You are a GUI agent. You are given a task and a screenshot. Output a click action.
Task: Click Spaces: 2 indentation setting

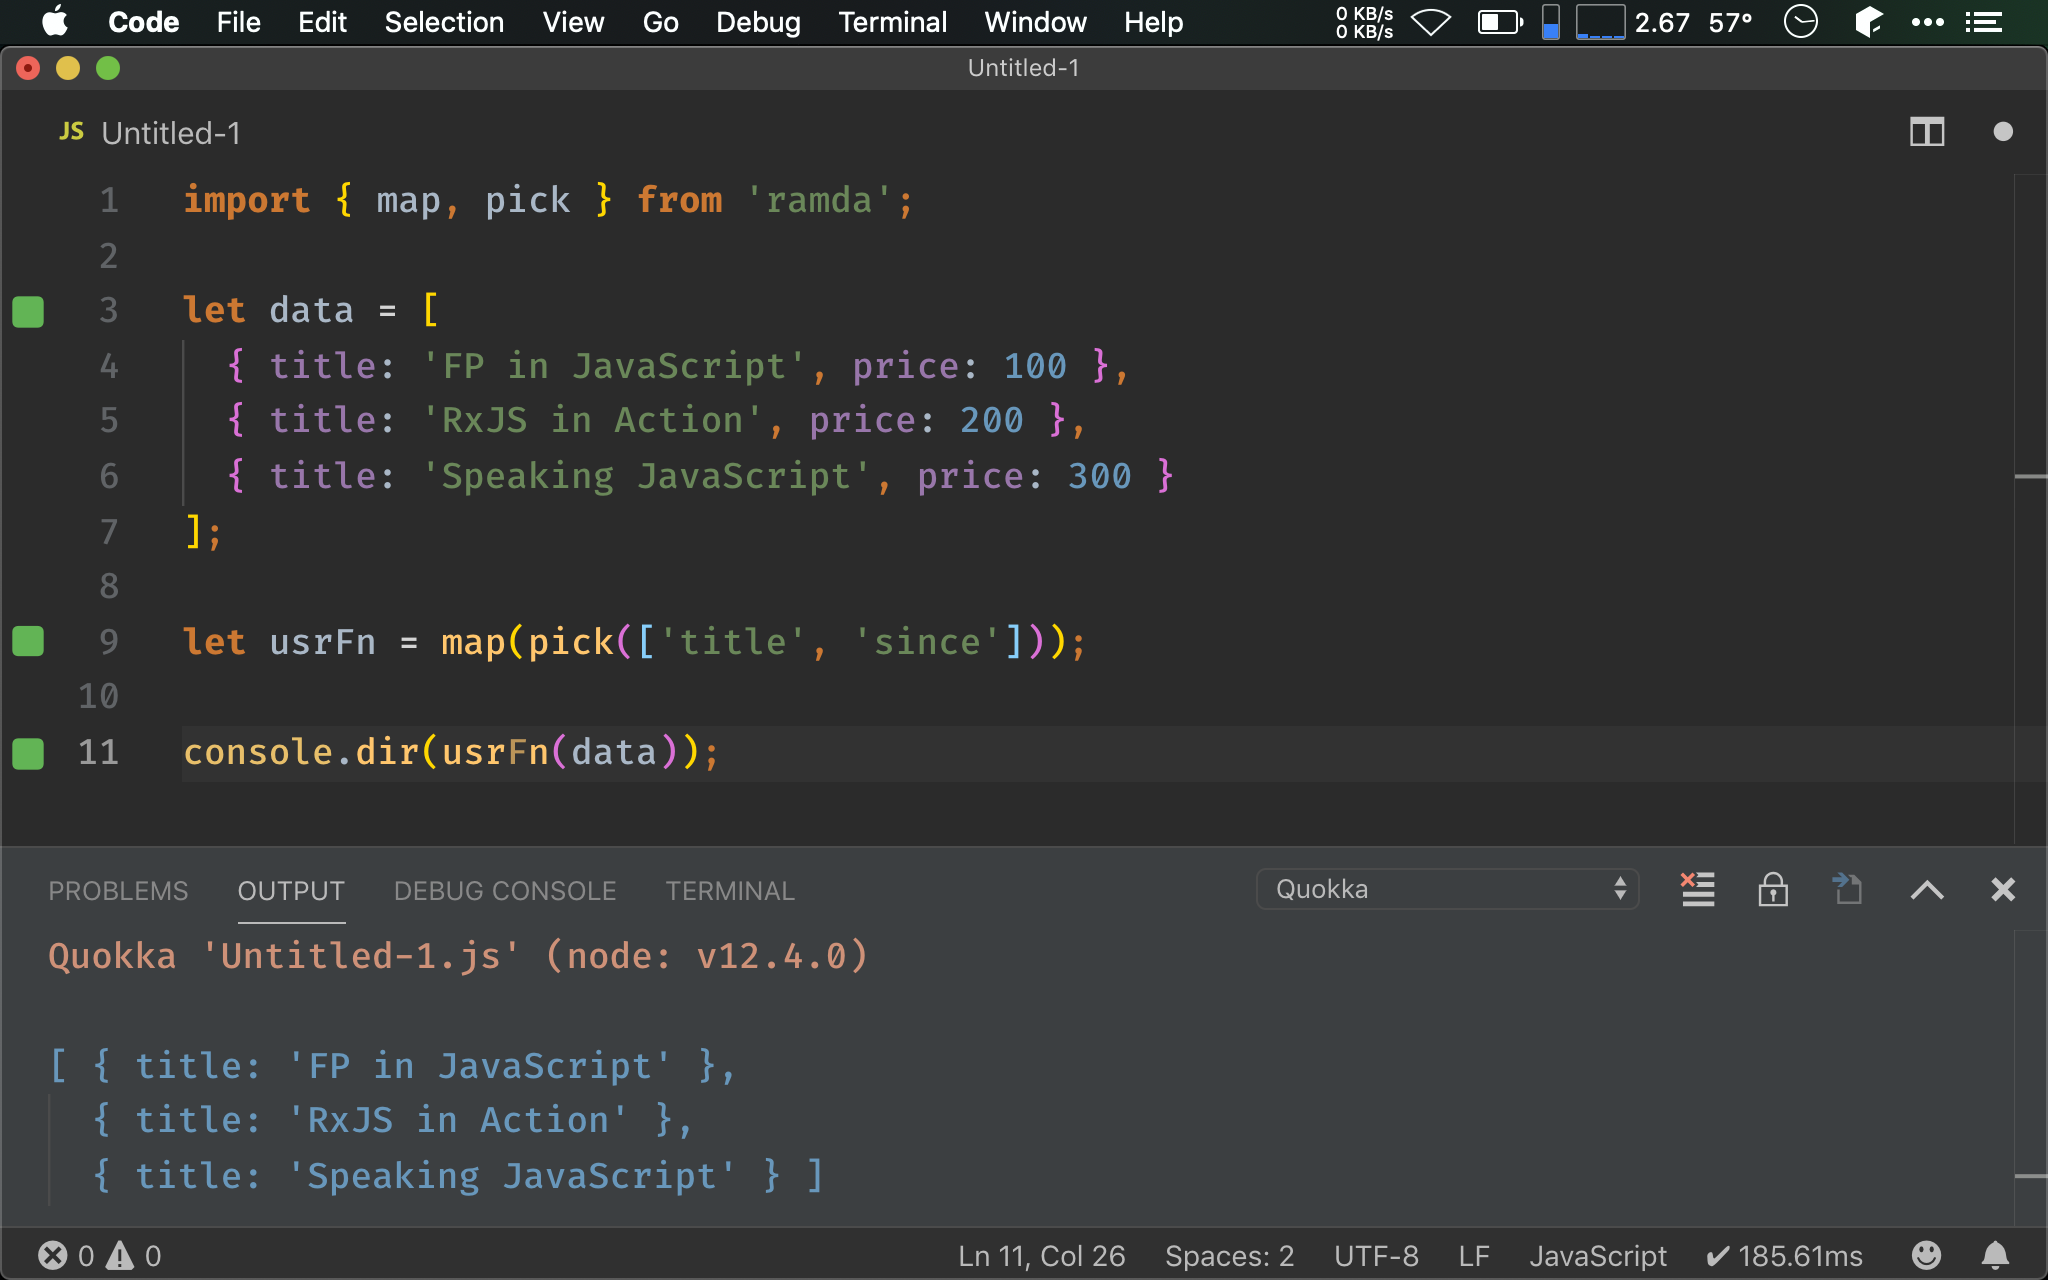pyautogui.click(x=1229, y=1256)
